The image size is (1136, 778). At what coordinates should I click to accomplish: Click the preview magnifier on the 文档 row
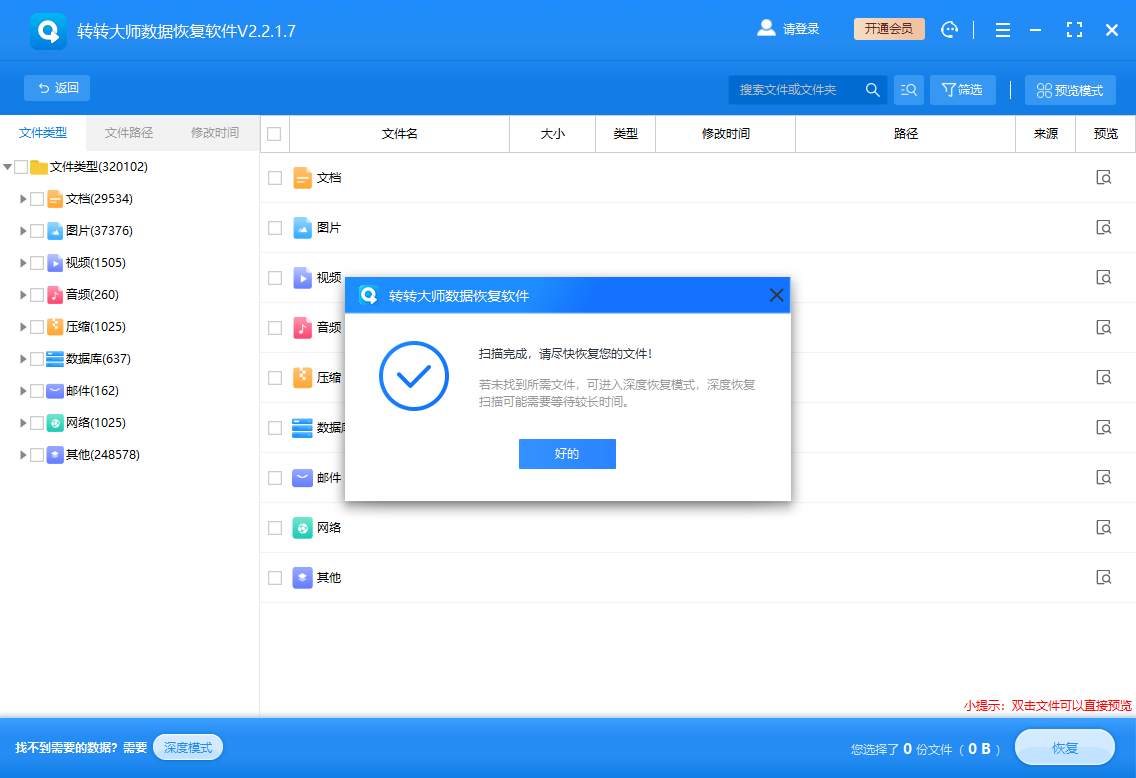pyautogui.click(x=1103, y=177)
